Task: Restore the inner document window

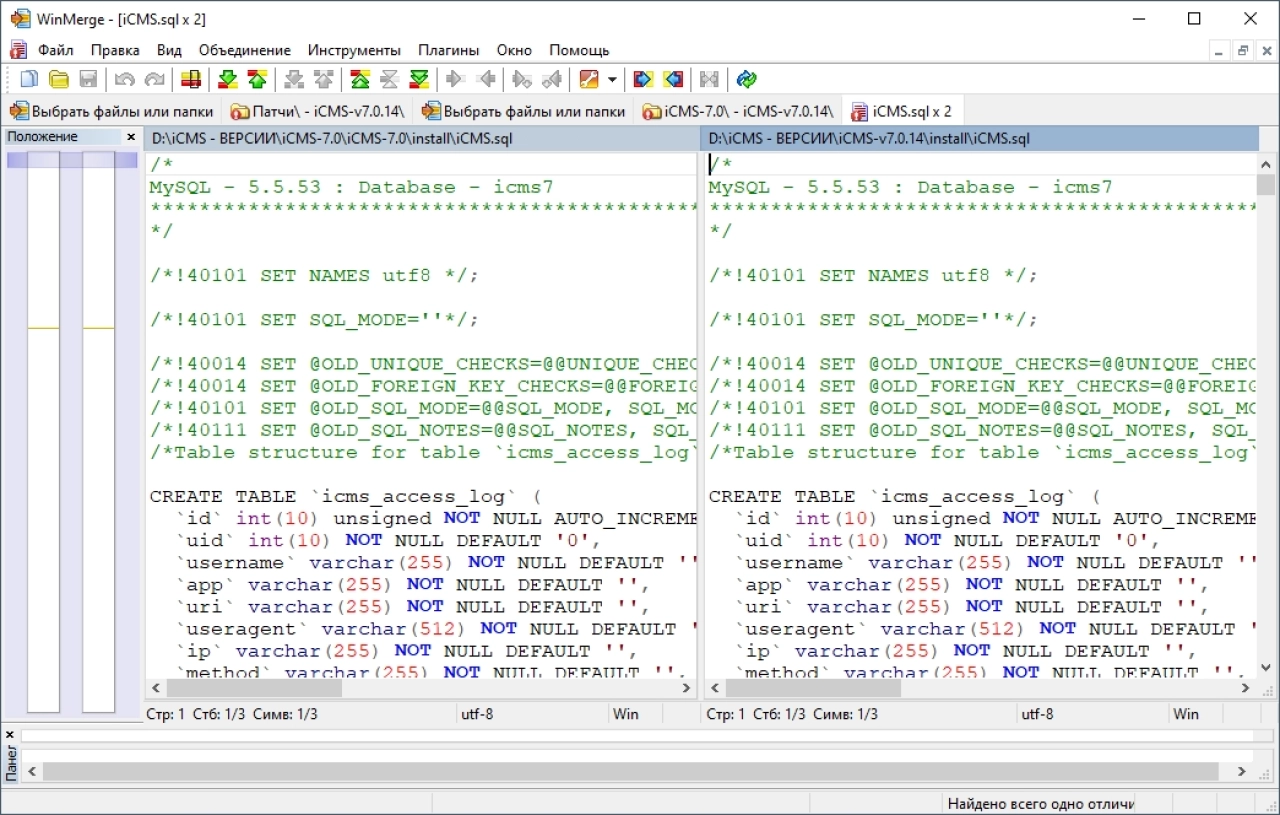Action: pos(1243,50)
